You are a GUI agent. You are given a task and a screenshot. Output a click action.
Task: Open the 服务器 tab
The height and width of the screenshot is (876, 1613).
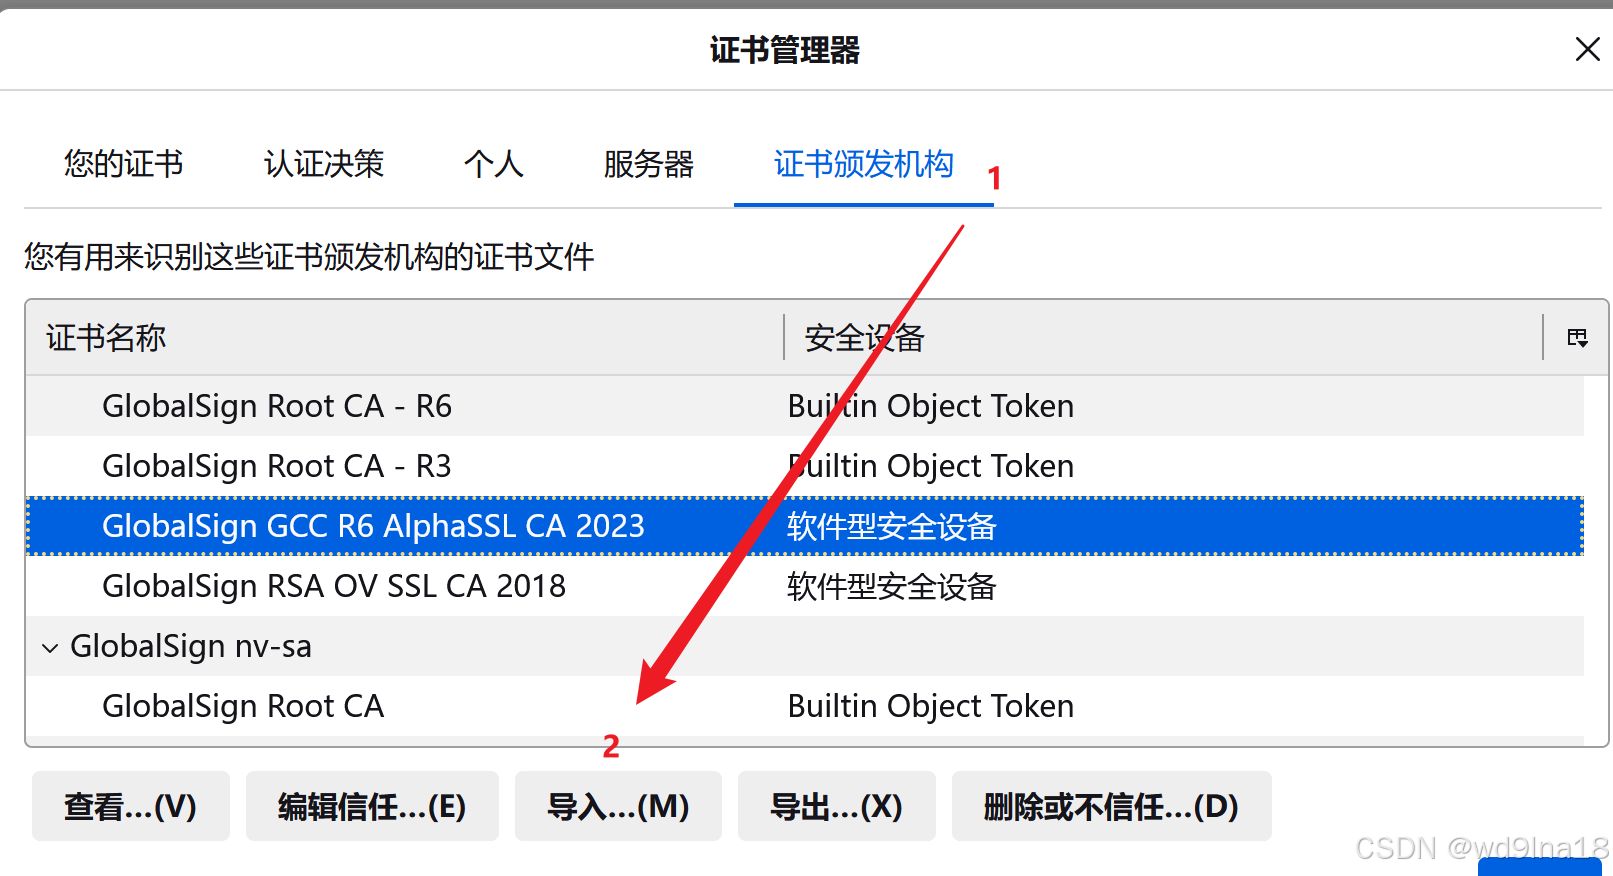click(649, 164)
